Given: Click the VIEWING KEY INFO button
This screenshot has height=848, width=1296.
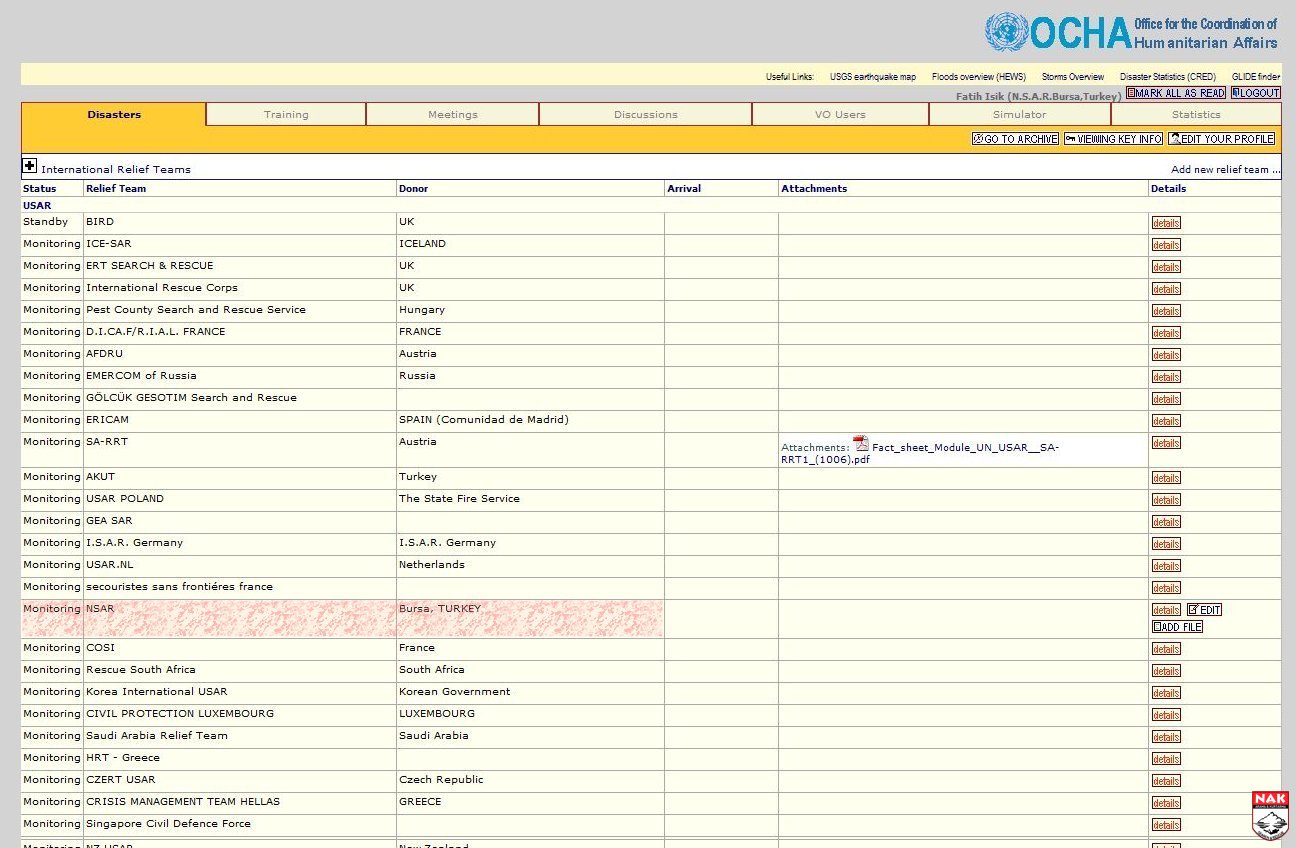Looking at the screenshot, I should (x=1113, y=139).
